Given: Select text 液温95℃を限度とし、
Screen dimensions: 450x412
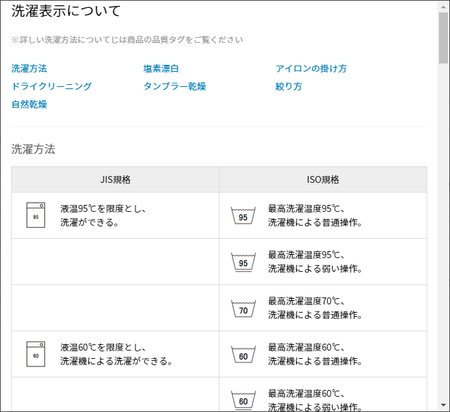Looking at the screenshot, I should coord(103,209).
